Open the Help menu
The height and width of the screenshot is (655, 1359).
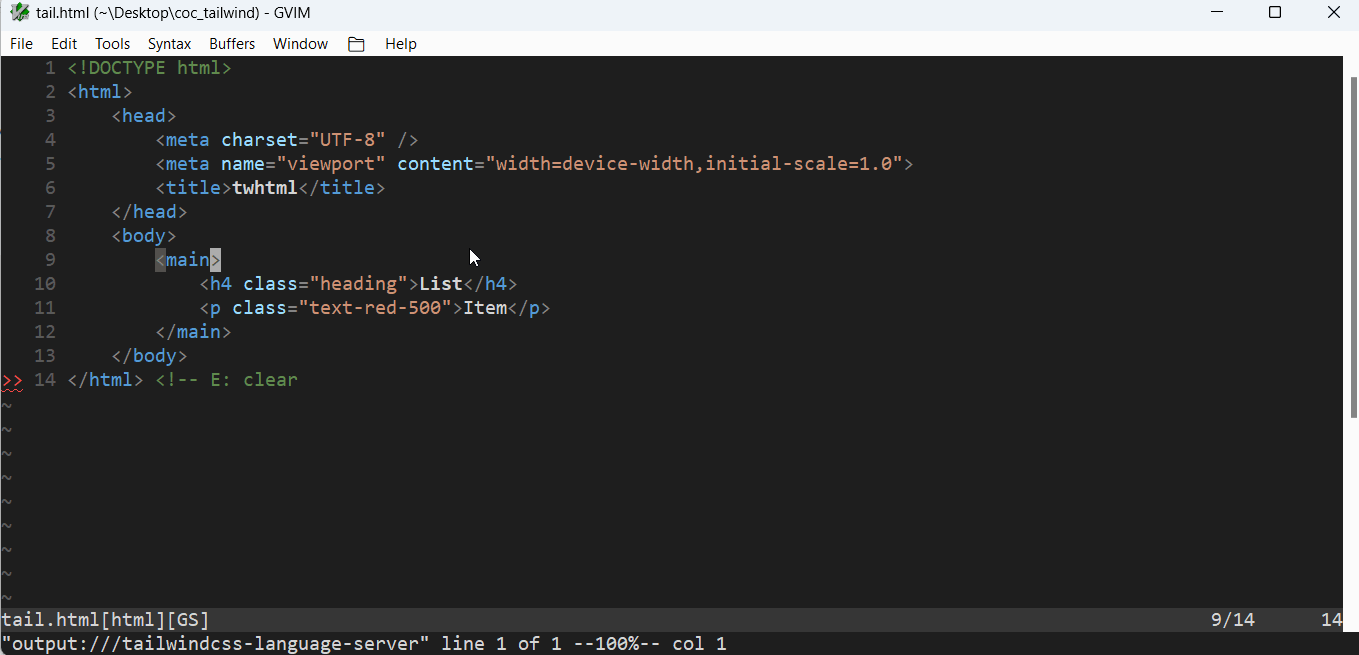point(400,43)
